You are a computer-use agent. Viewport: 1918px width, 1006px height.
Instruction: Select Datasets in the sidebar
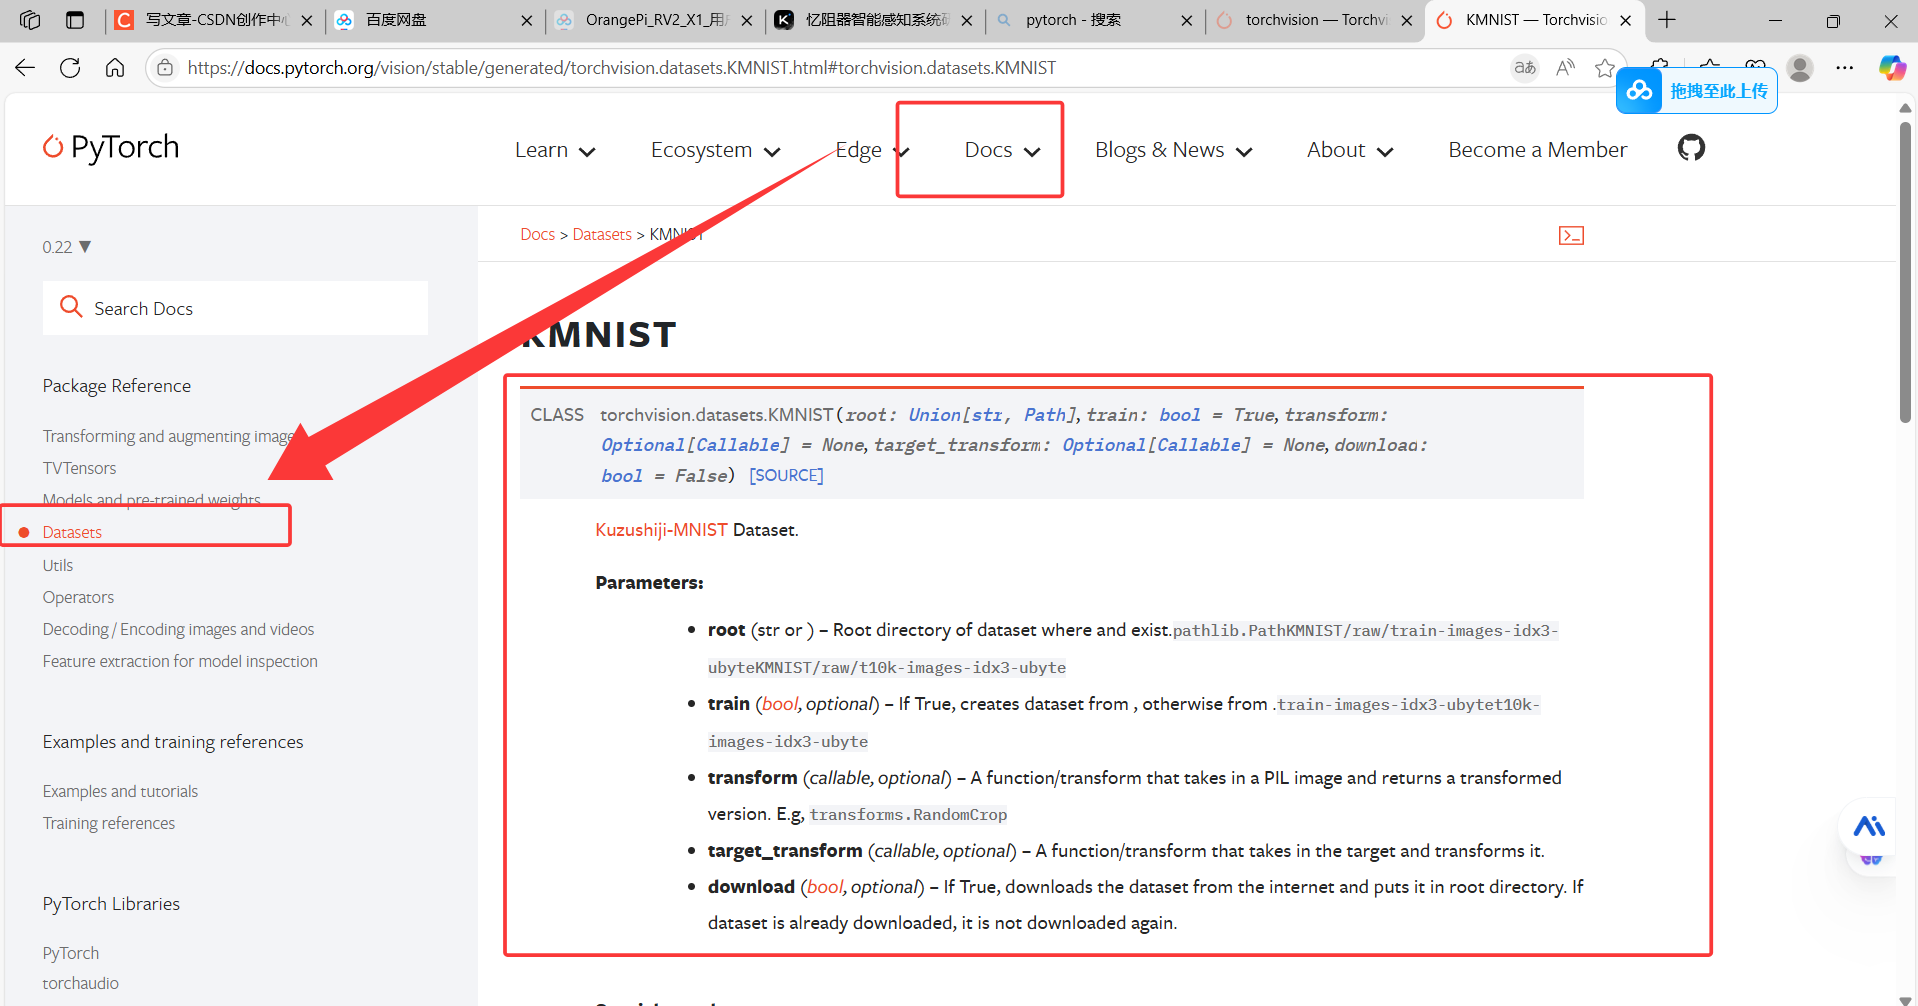(72, 532)
